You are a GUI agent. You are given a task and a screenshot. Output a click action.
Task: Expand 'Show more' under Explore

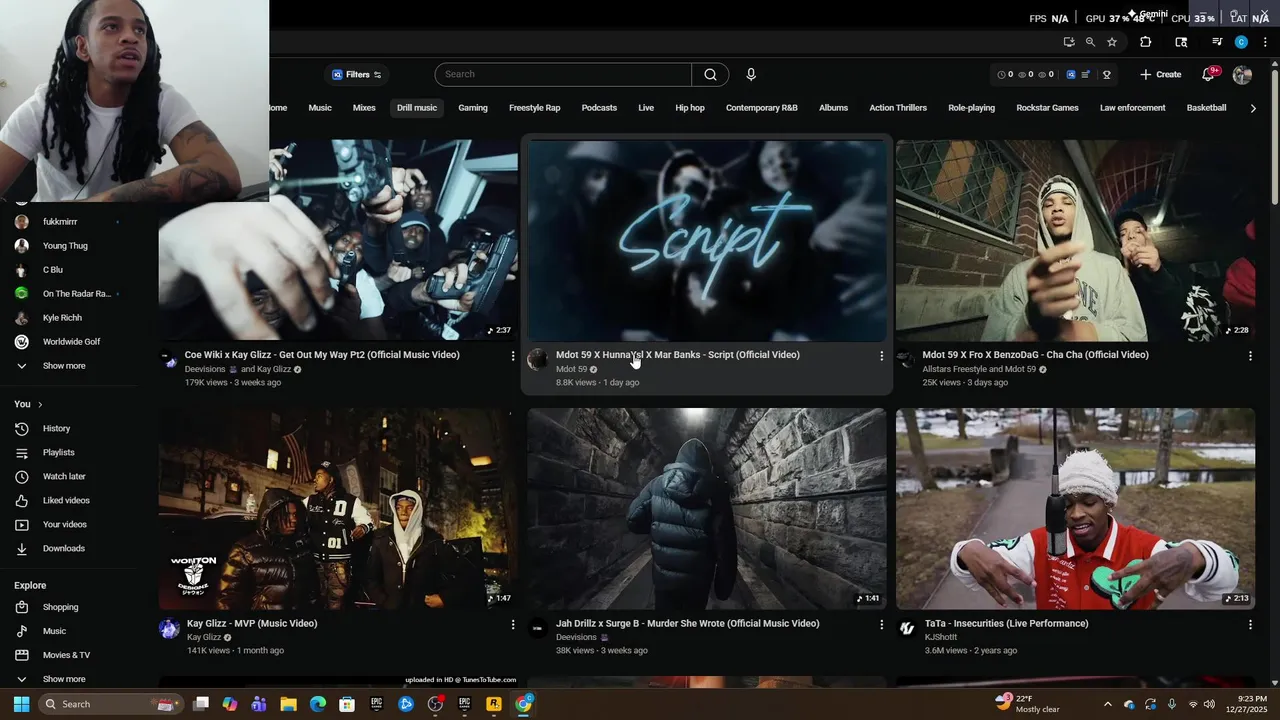point(63,679)
